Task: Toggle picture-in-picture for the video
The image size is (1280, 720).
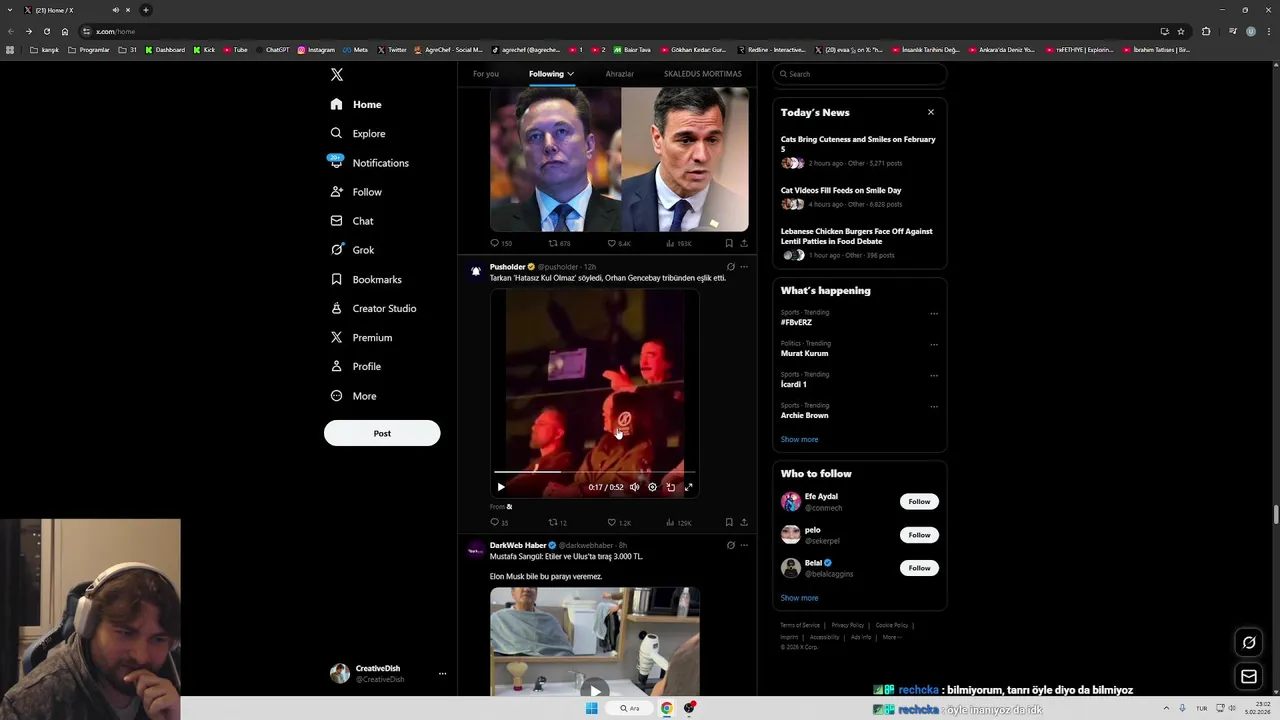Action: (x=670, y=487)
